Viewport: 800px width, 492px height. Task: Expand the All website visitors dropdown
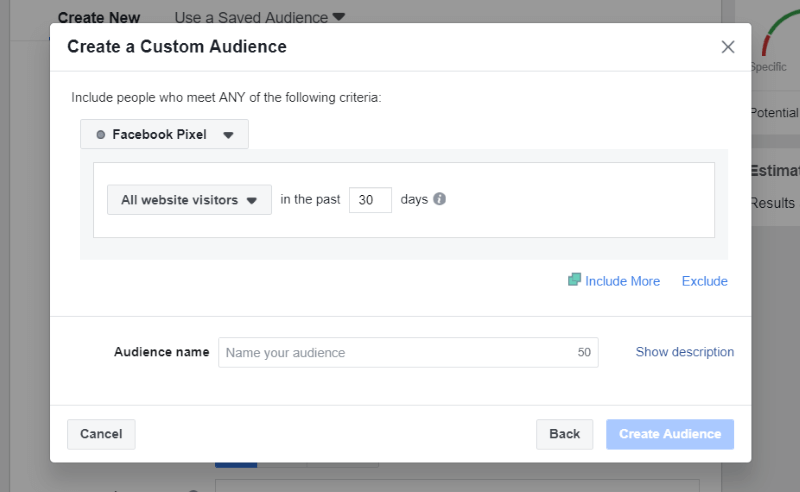pos(189,200)
